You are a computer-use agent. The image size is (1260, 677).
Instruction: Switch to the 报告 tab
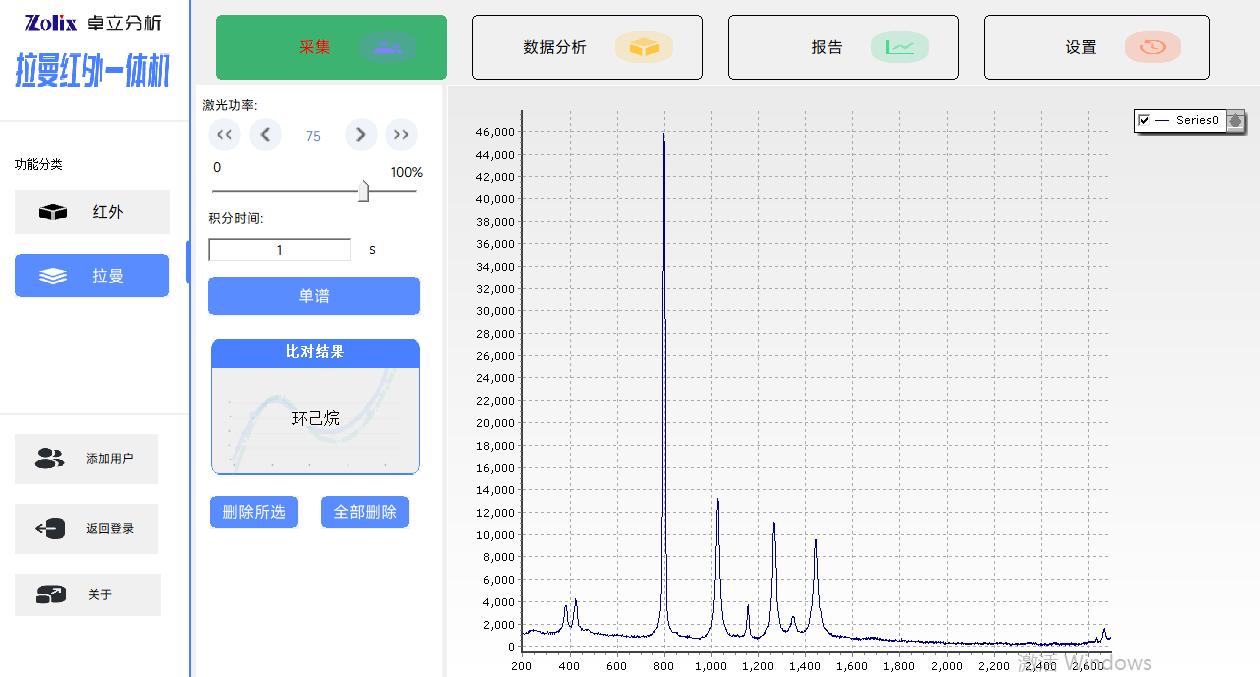(842, 47)
